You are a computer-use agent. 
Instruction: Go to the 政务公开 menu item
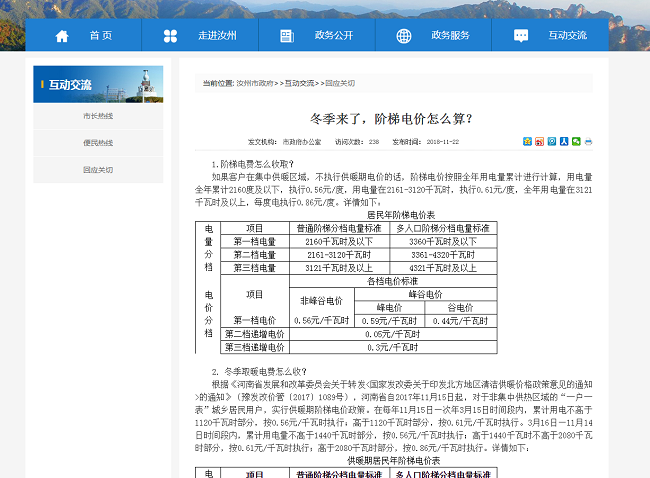click(333, 36)
